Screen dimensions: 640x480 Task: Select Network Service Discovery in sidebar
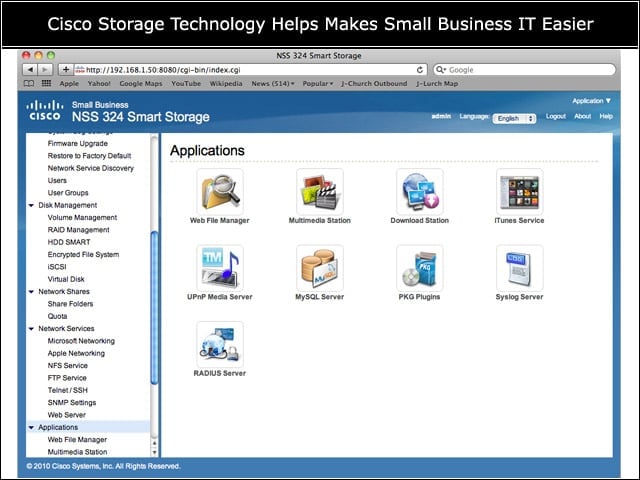coord(91,168)
